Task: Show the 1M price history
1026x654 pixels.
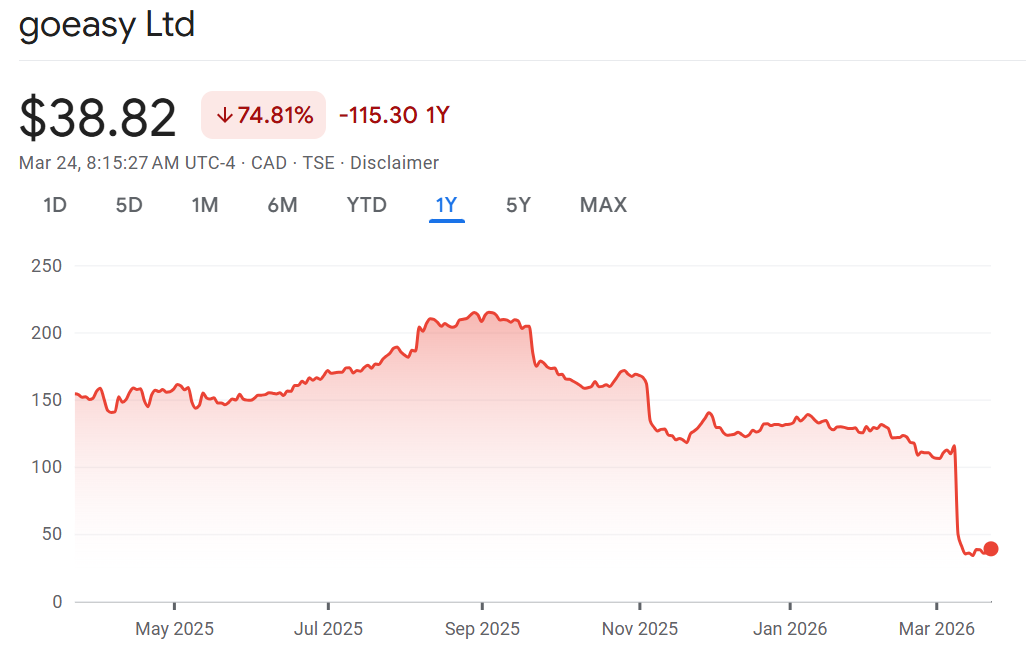Action: coord(205,205)
